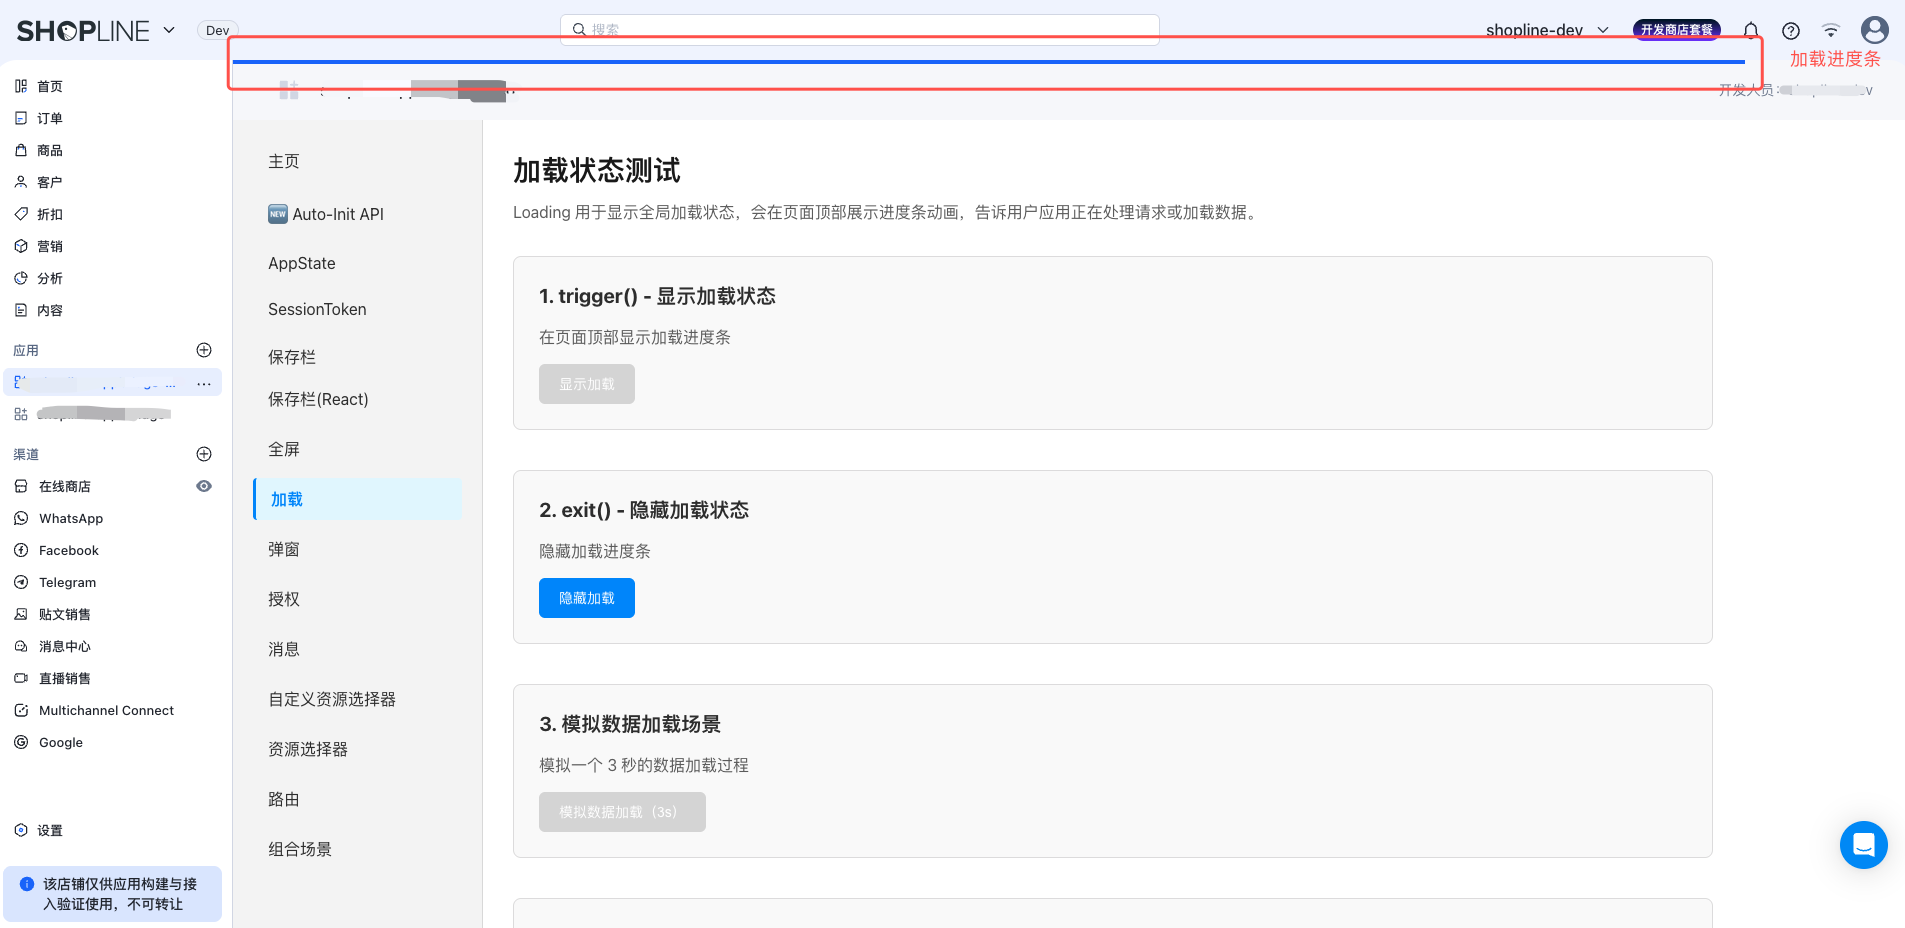This screenshot has width=1905, height=928.
Task: Open the three-dot menu for selected app
Action: [204, 383]
